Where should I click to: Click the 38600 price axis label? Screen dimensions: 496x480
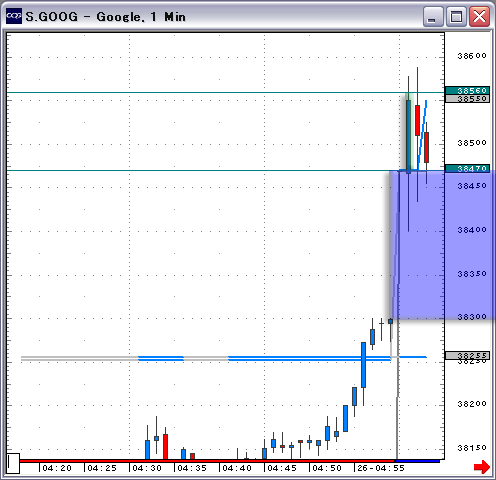[472, 56]
